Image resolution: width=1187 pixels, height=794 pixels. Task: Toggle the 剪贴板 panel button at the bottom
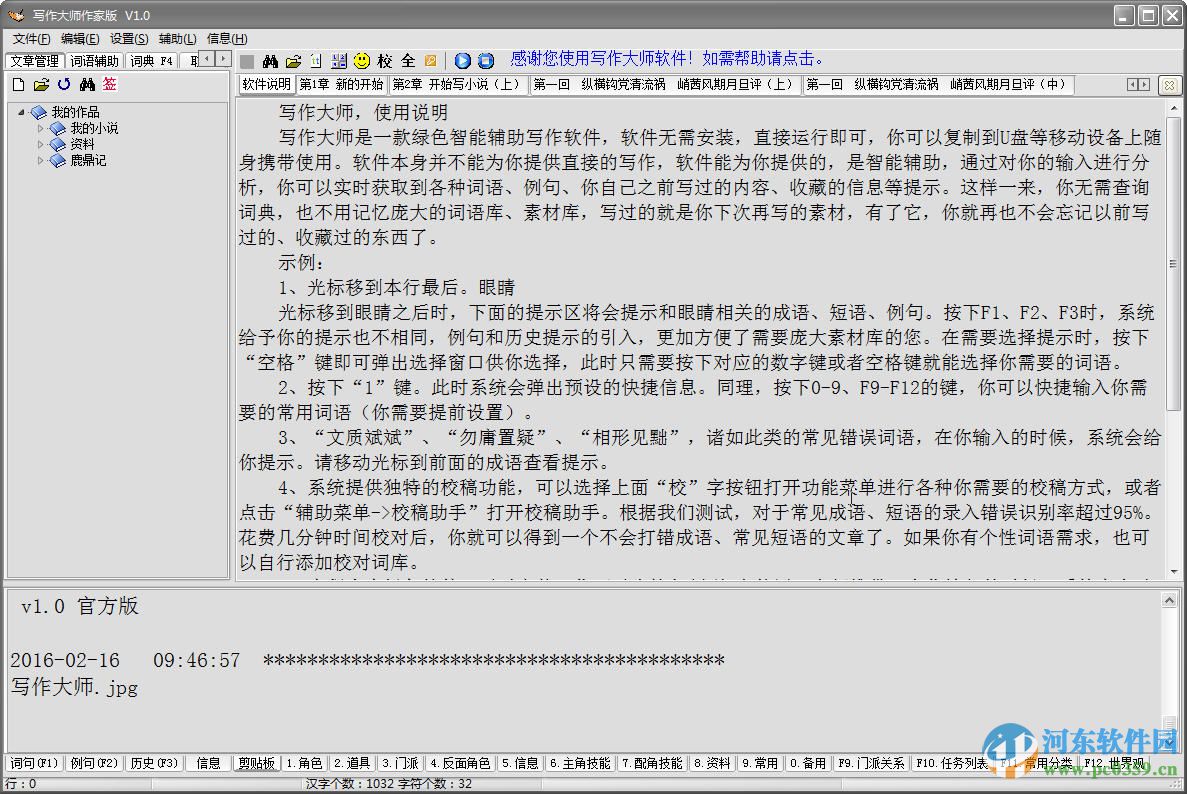click(255, 762)
